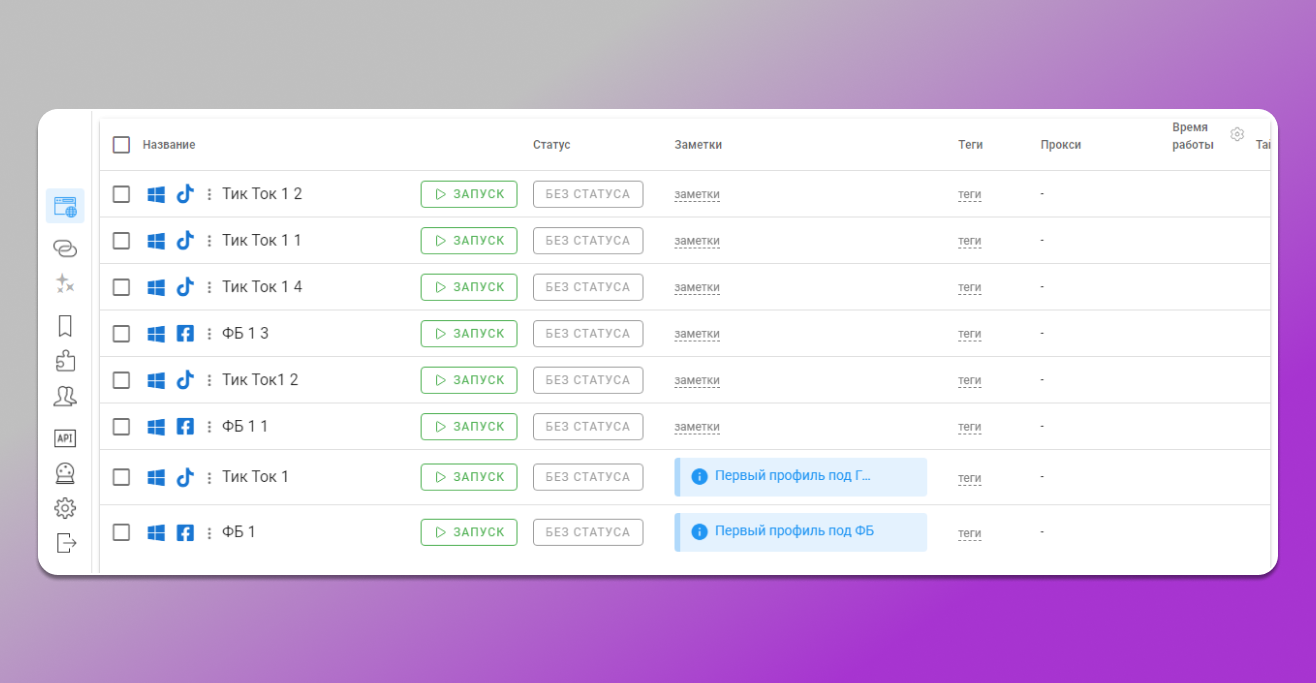Screen dimensions: 1316x683
Task: Open the settings gear in sidebar
Action: click(x=65, y=508)
